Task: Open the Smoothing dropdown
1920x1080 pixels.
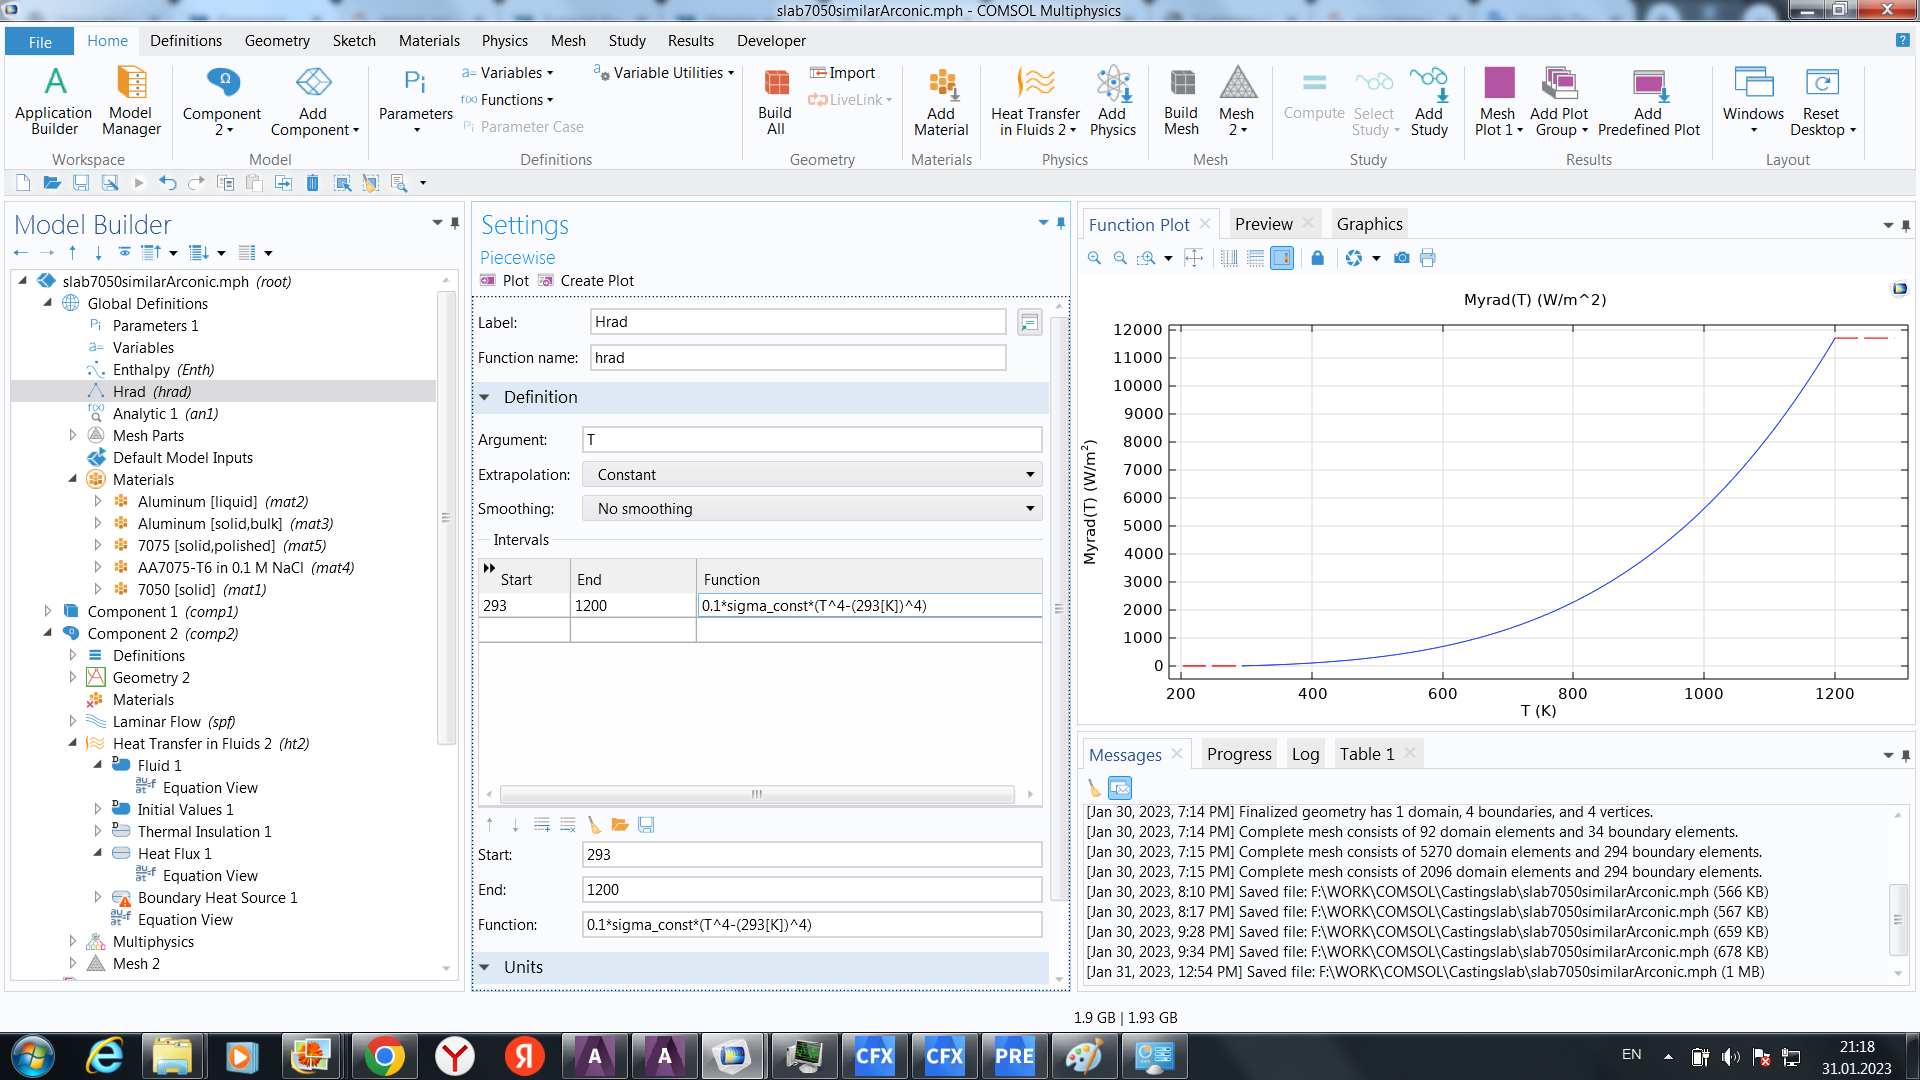Action: click(812, 509)
